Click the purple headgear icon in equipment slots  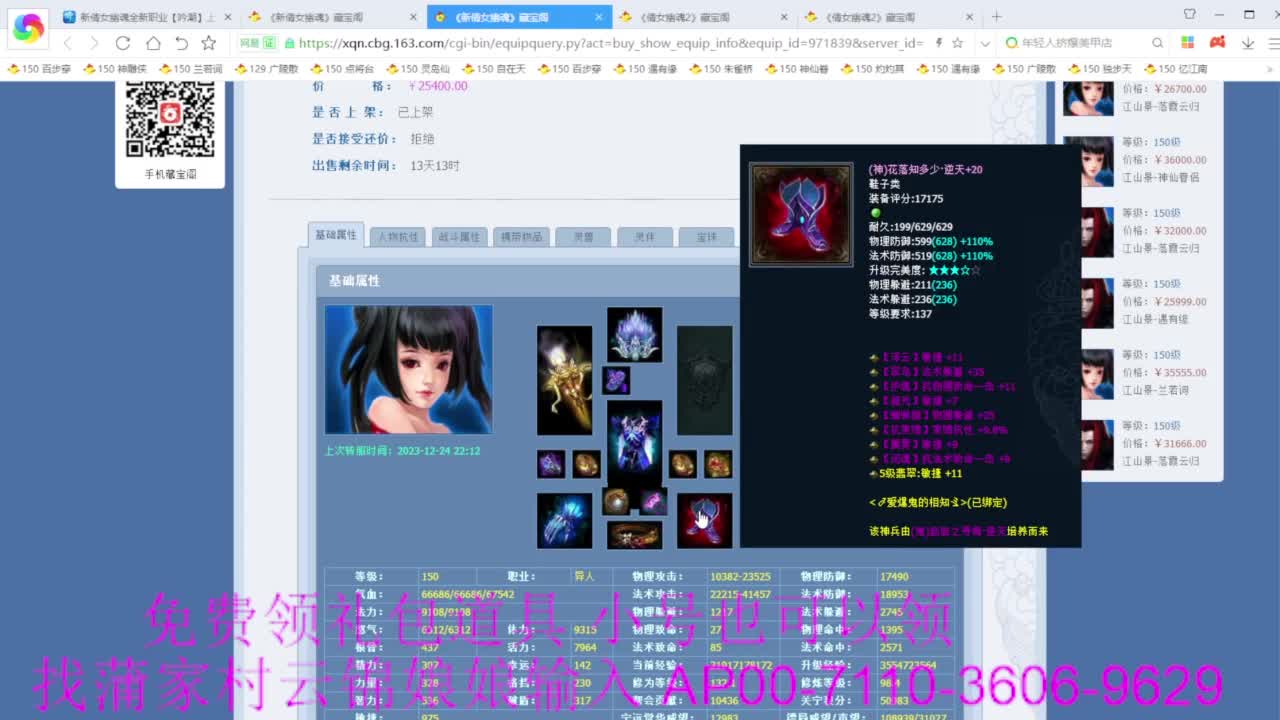636,336
